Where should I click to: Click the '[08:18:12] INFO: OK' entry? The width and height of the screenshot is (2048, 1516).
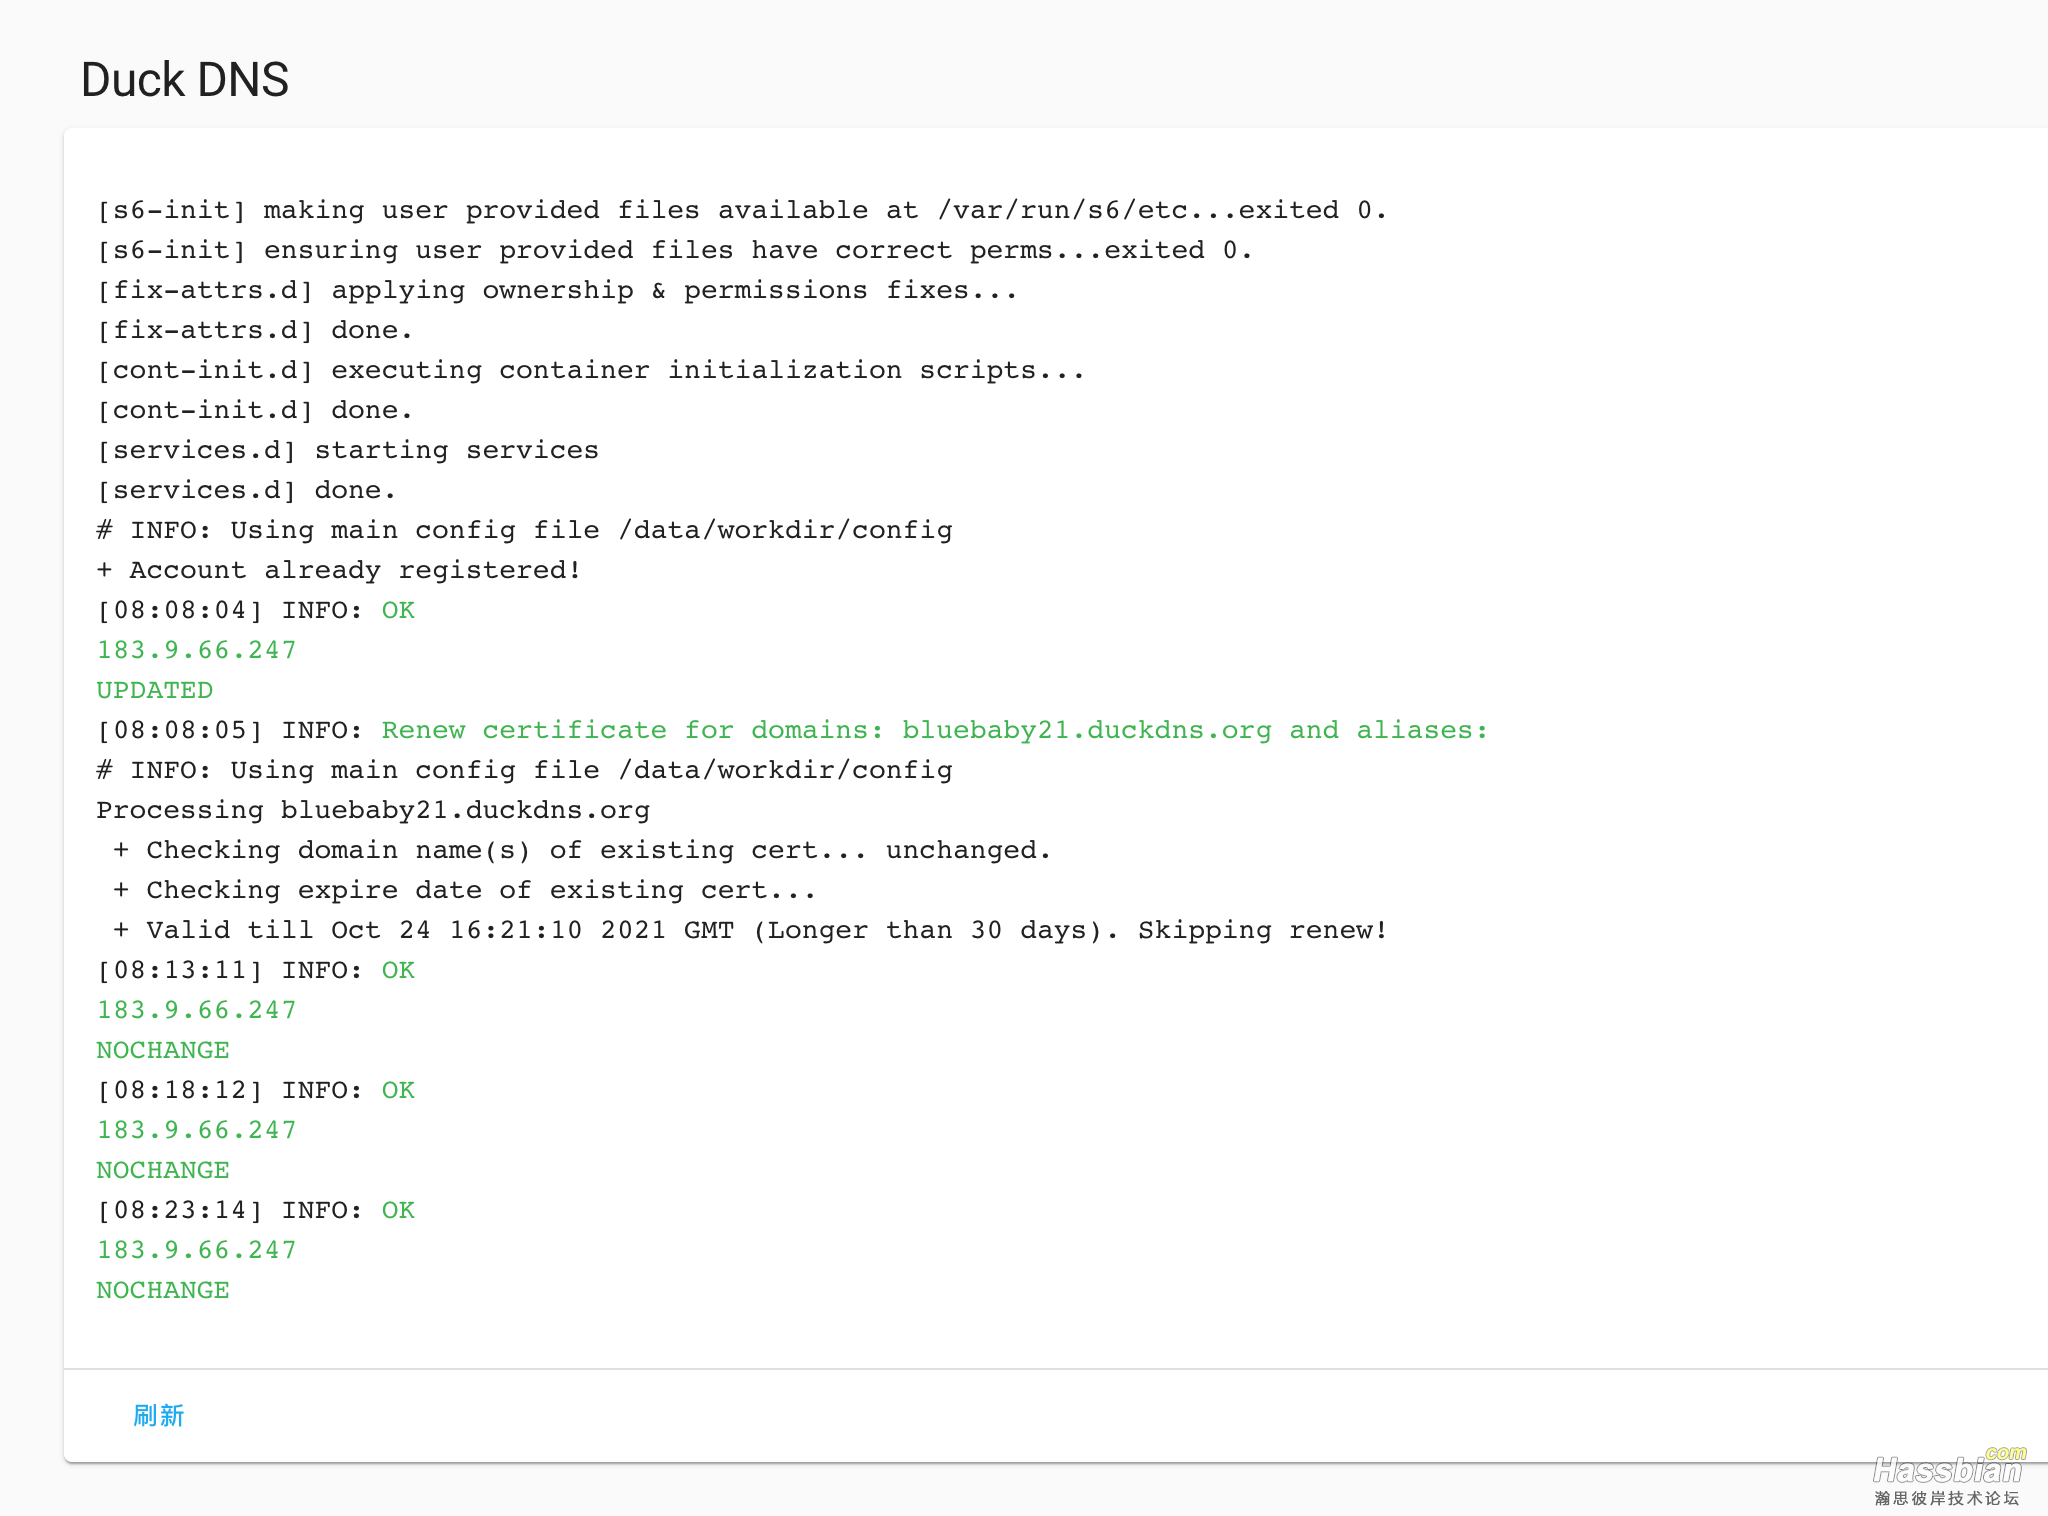256,1090
